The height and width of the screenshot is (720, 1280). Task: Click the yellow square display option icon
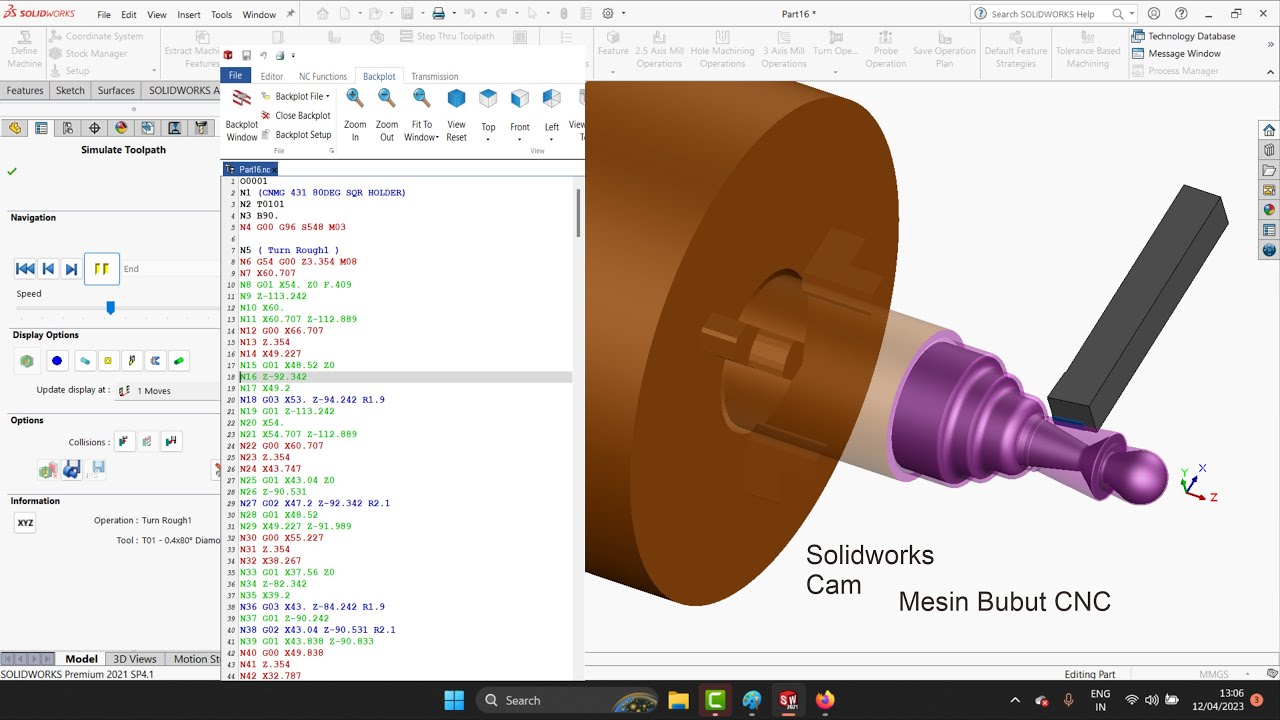coord(108,361)
